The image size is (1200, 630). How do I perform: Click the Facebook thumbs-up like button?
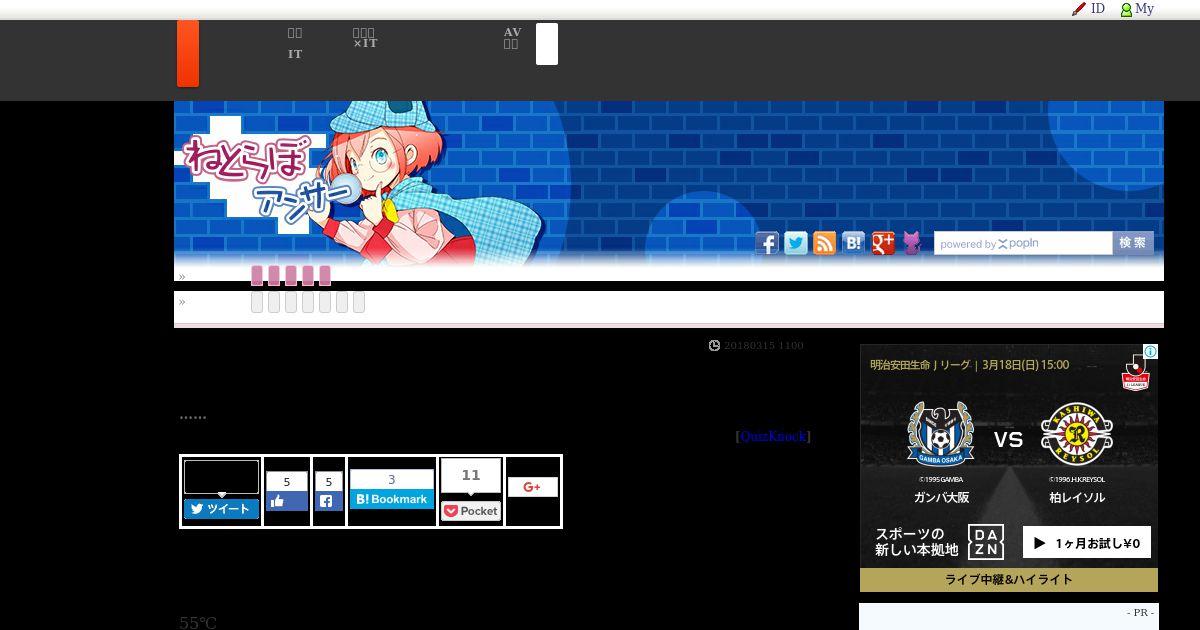tap(287, 501)
